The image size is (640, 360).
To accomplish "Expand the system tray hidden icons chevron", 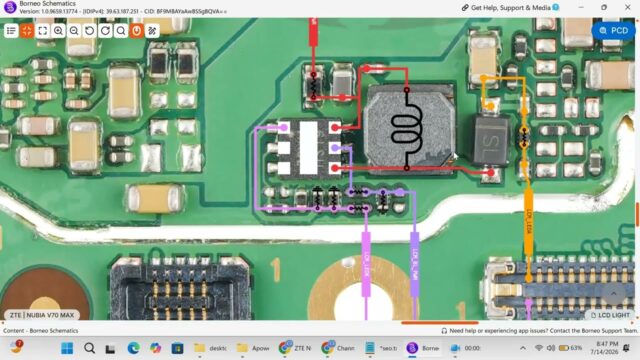I will coord(522,348).
